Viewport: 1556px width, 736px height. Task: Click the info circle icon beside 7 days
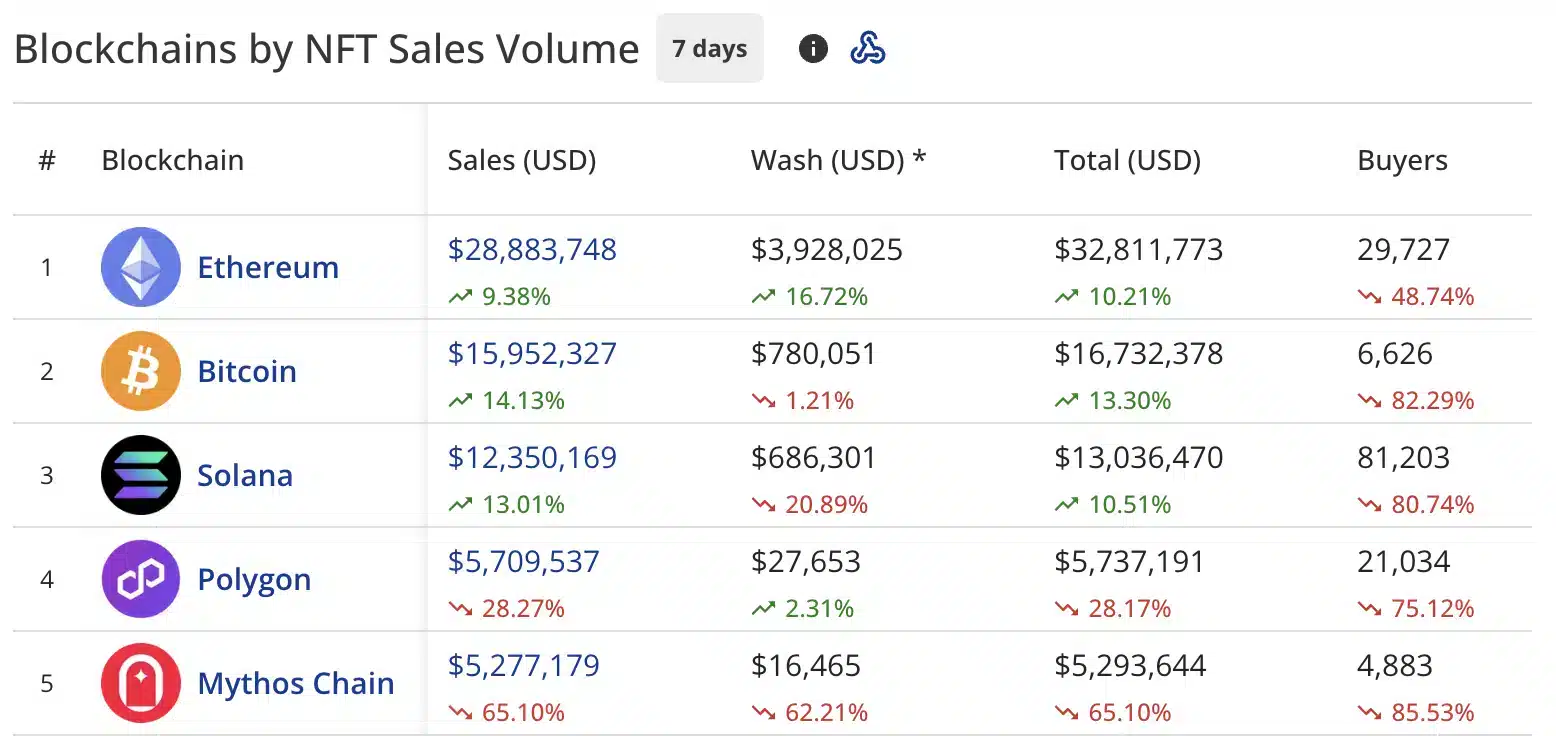pyautogui.click(x=813, y=48)
